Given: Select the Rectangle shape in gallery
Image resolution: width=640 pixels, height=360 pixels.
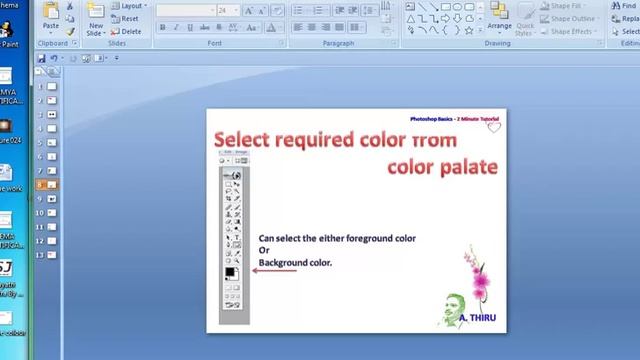Looking at the screenshot, I should pyautogui.click(x=446, y=7).
